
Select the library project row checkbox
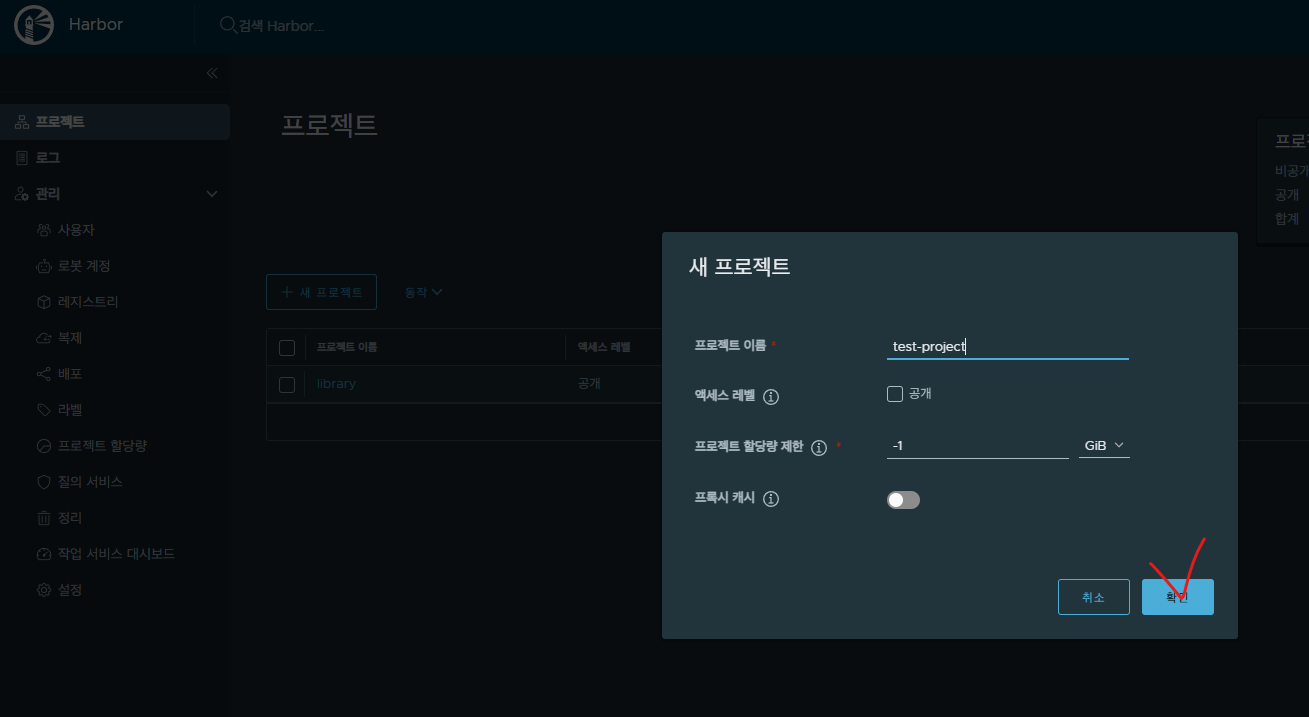point(287,384)
